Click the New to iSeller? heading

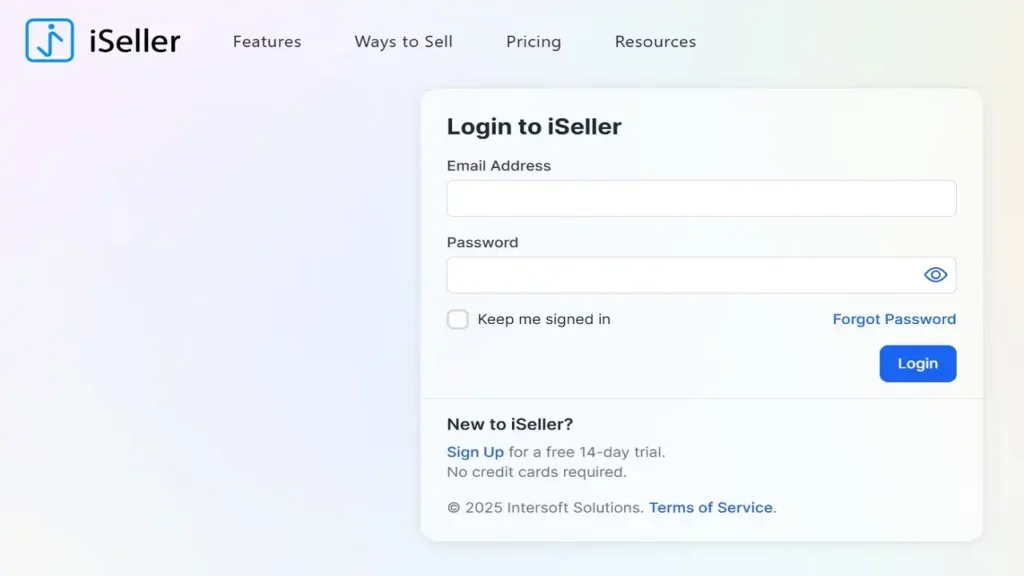click(510, 425)
